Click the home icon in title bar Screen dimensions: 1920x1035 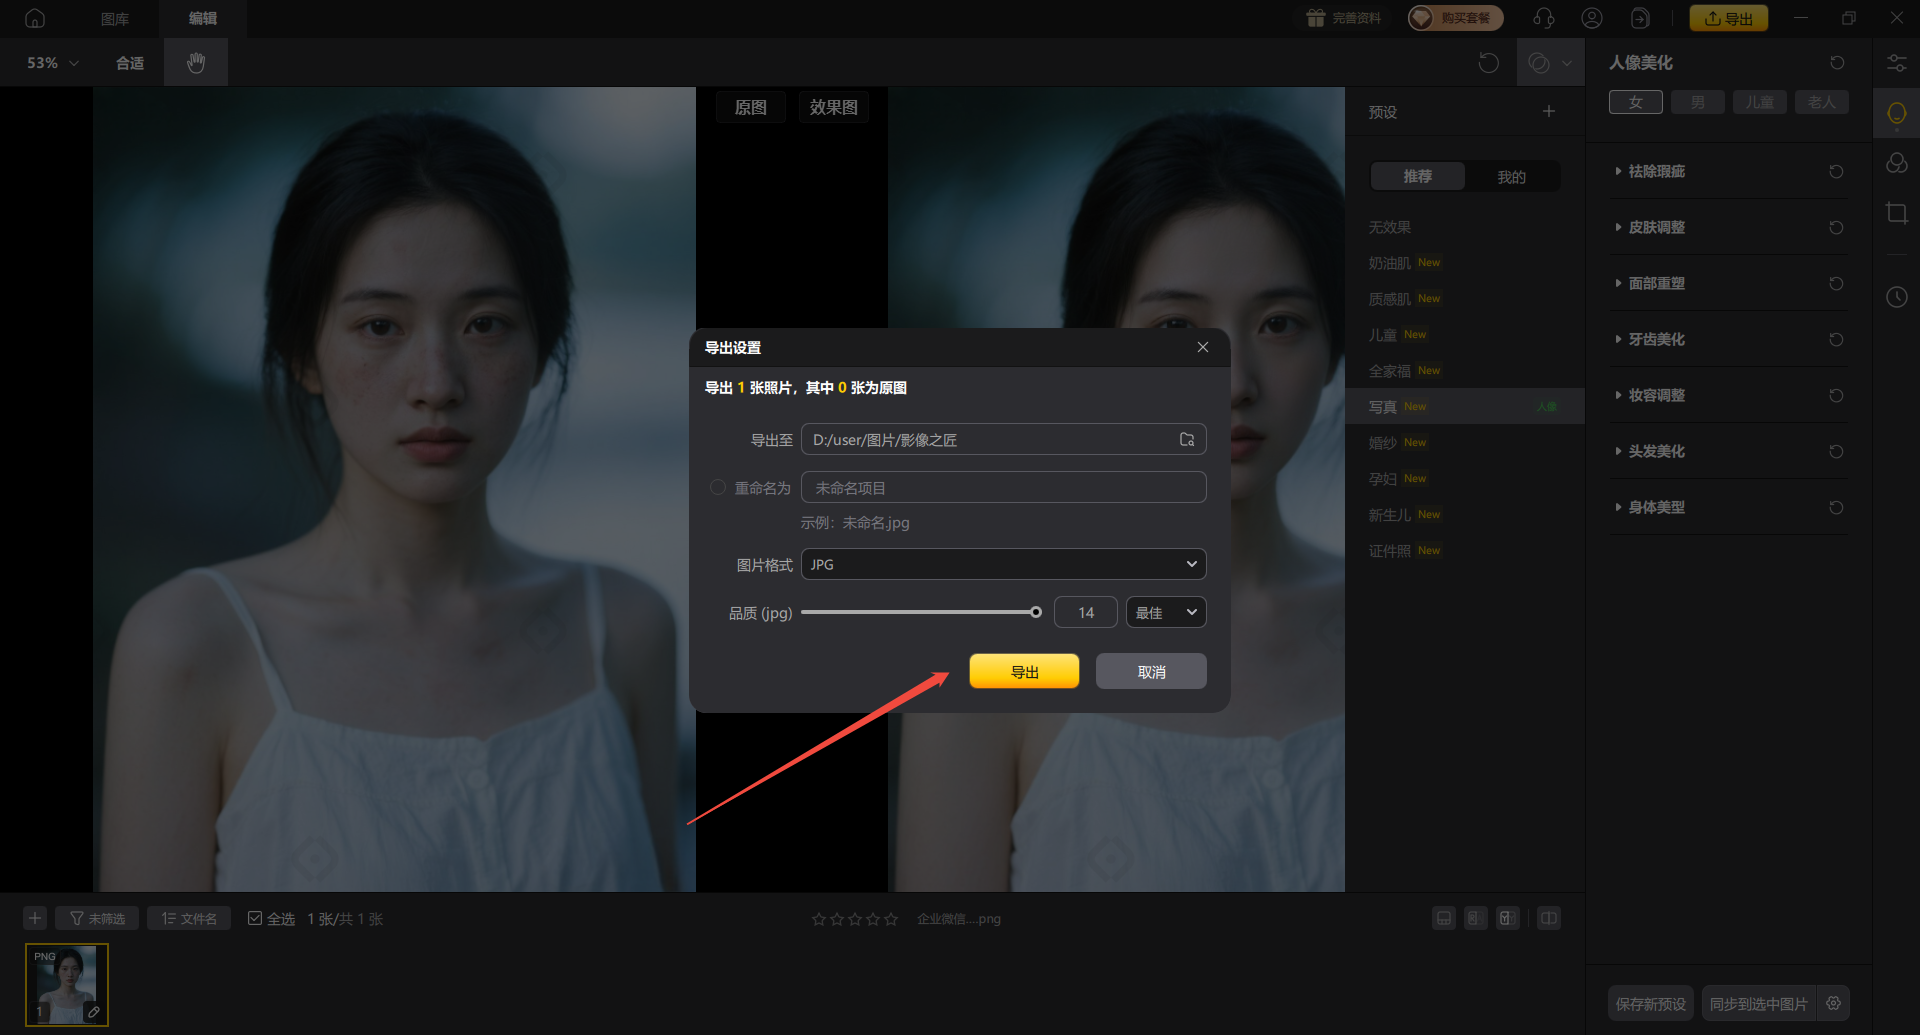point(35,19)
